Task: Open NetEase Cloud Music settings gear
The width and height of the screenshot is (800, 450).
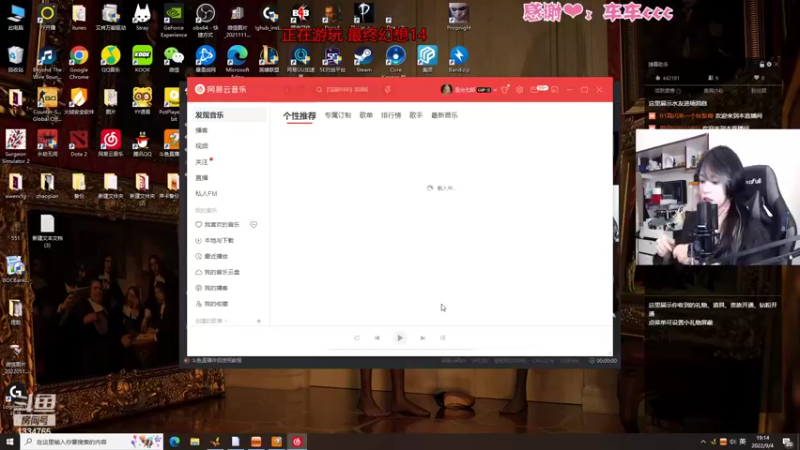Action: [519, 89]
